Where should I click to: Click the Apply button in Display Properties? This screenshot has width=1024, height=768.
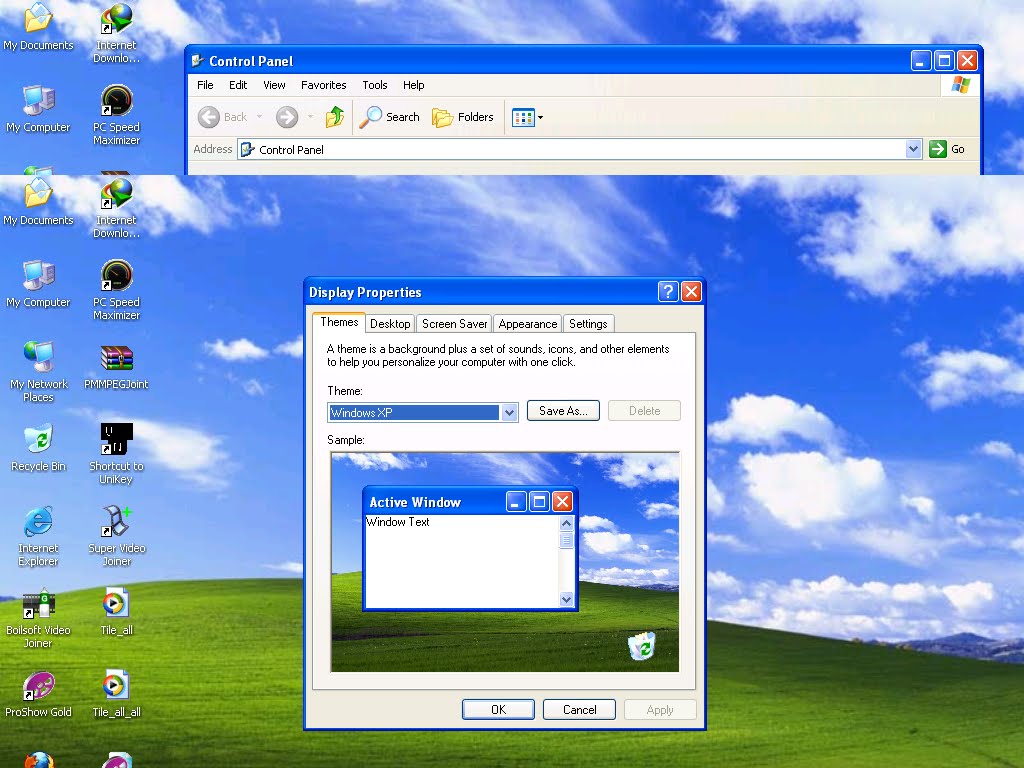660,710
